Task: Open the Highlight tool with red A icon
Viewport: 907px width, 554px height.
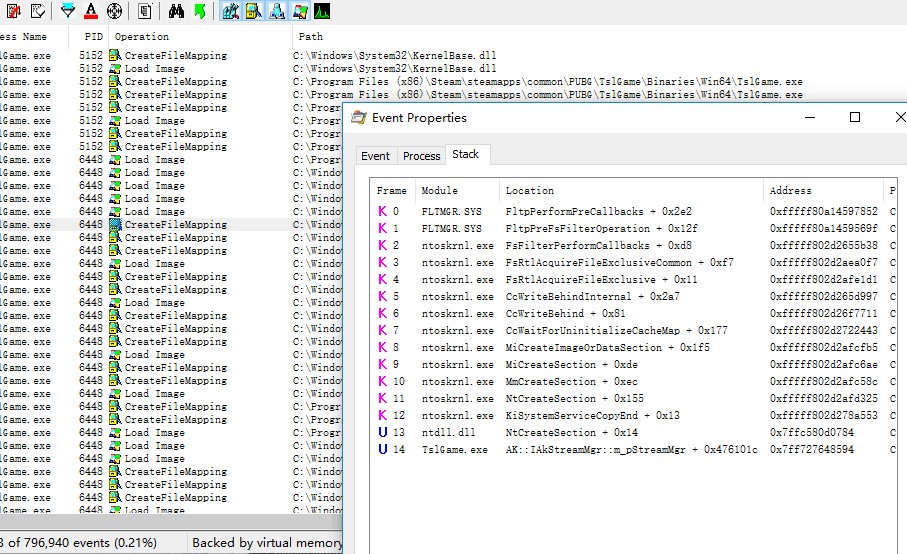Action: pos(91,11)
